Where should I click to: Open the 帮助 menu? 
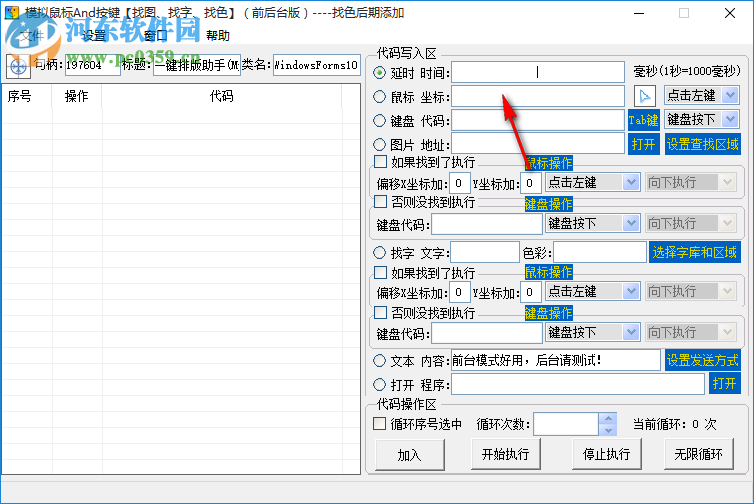click(217, 36)
